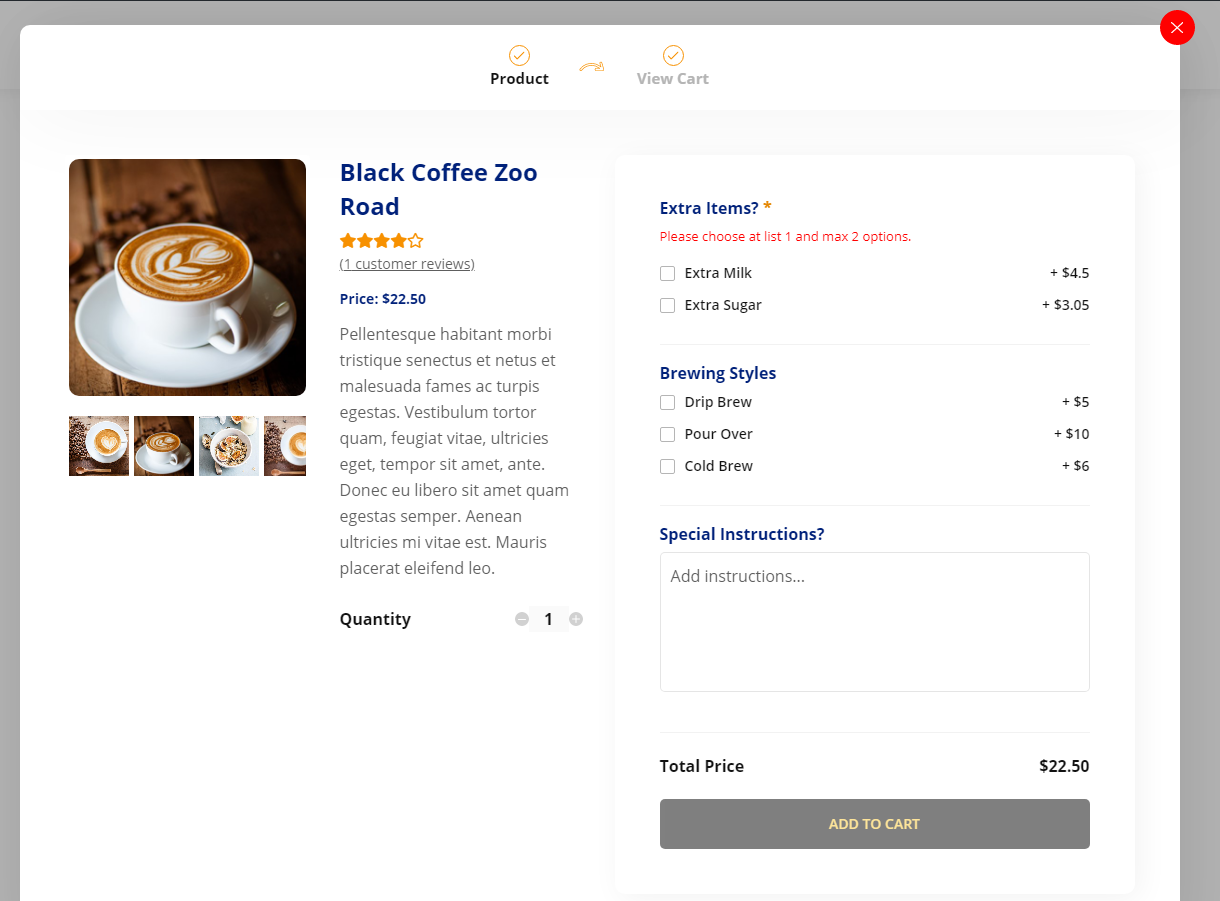
Task: Switch to the View Cart step
Action: [672, 79]
